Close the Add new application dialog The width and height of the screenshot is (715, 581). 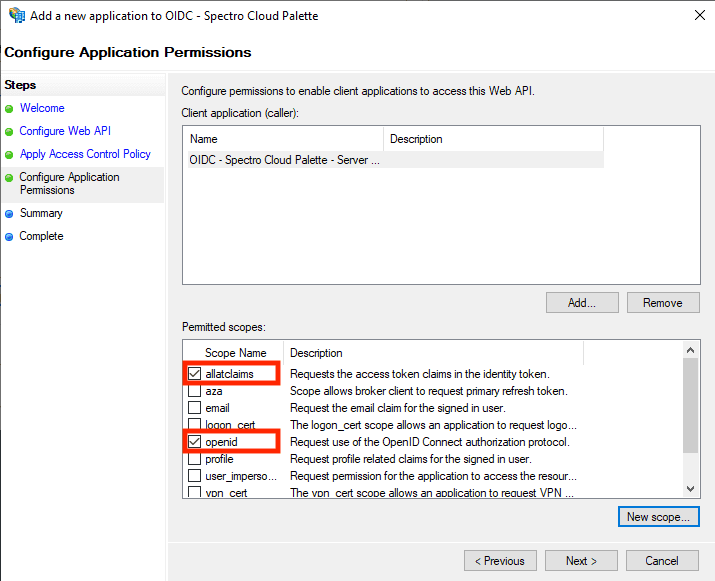coord(699,15)
